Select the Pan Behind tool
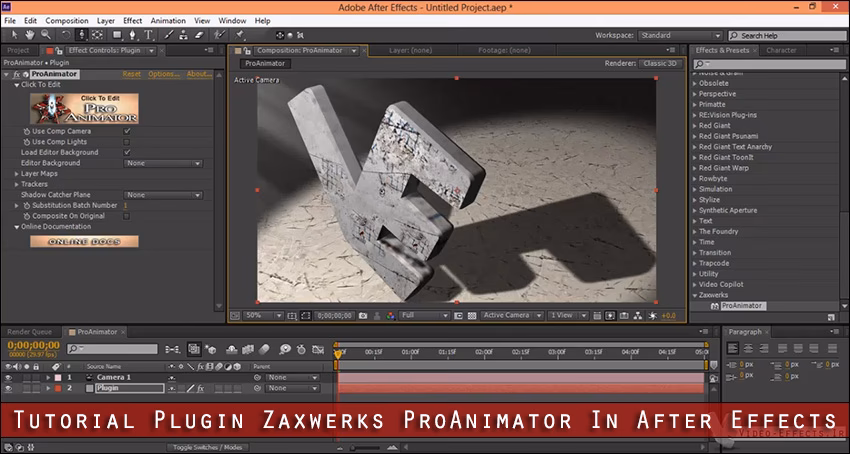850x454 pixels. (98, 35)
